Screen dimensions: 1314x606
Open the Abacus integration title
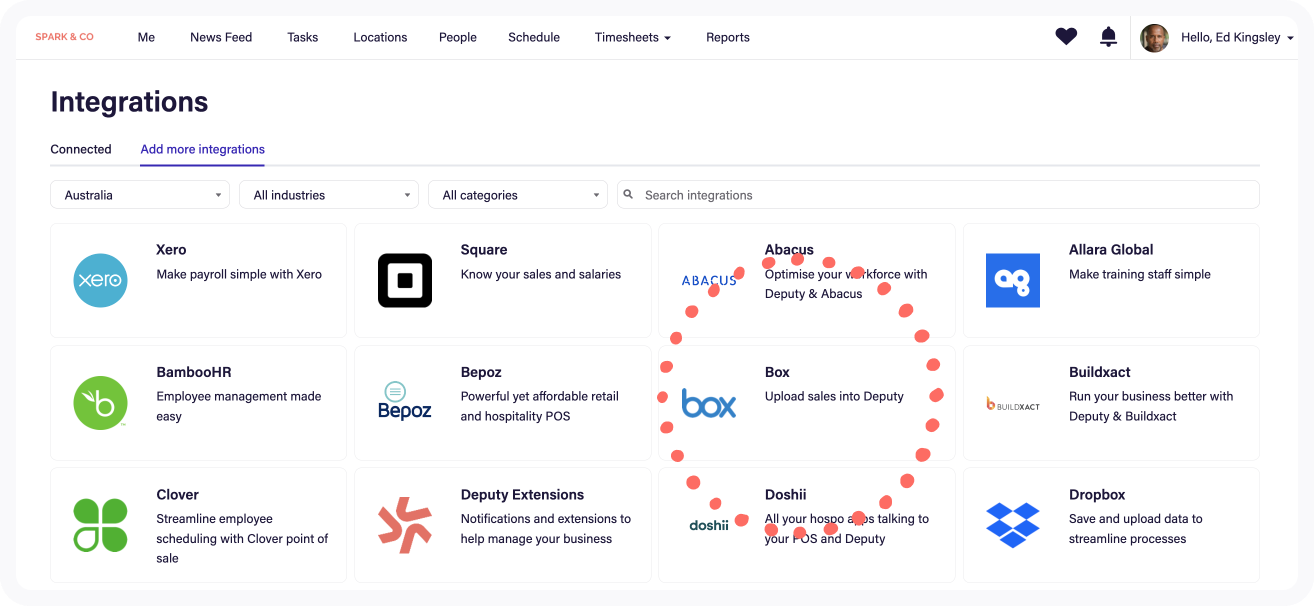[x=789, y=250]
